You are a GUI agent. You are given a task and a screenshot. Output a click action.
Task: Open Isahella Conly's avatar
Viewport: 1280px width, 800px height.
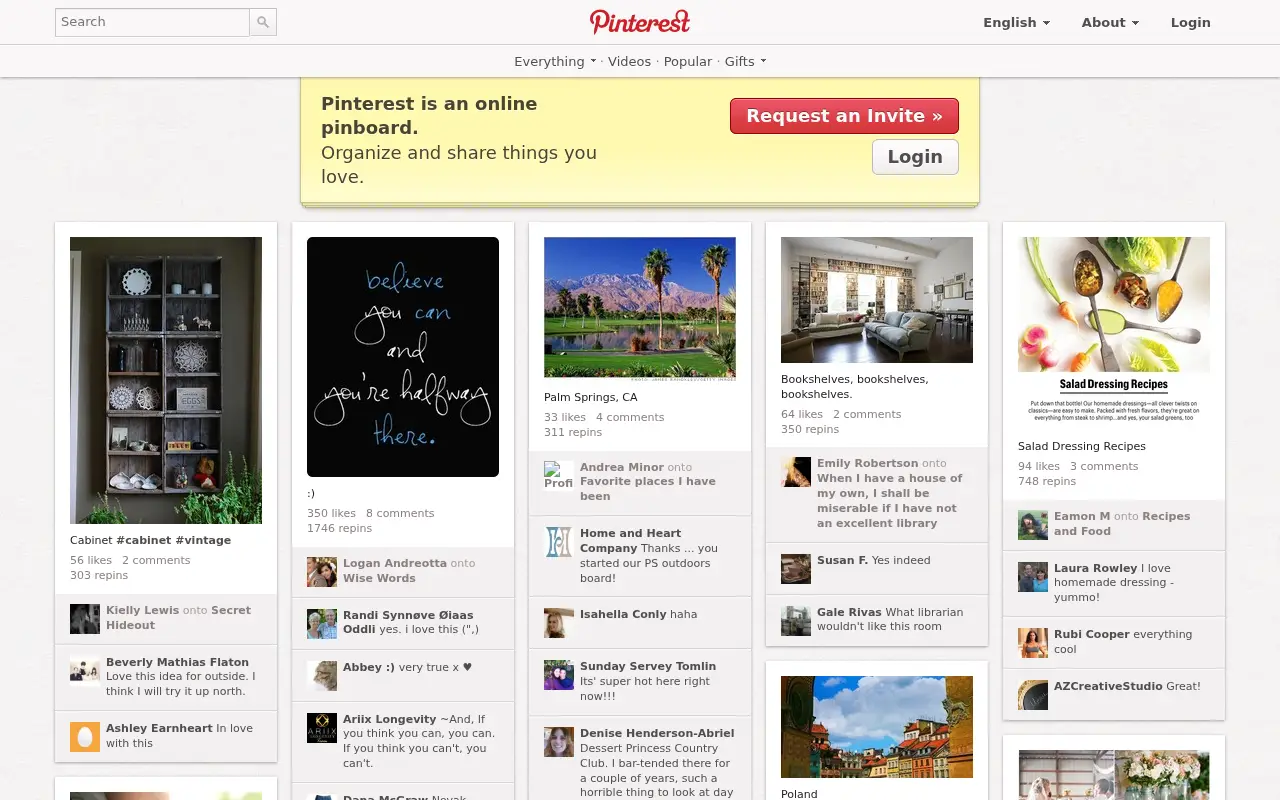click(559, 622)
